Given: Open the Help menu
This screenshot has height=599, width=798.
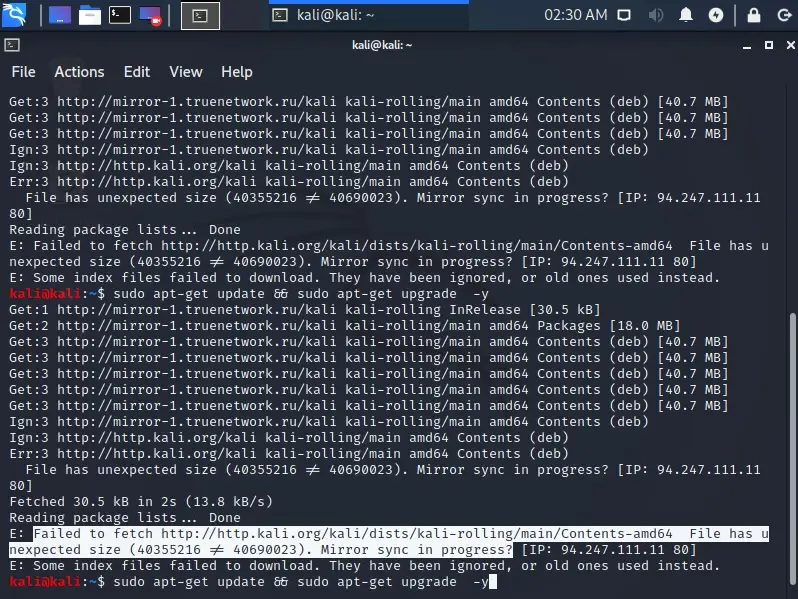Looking at the screenshot, I should click(237, 72).
